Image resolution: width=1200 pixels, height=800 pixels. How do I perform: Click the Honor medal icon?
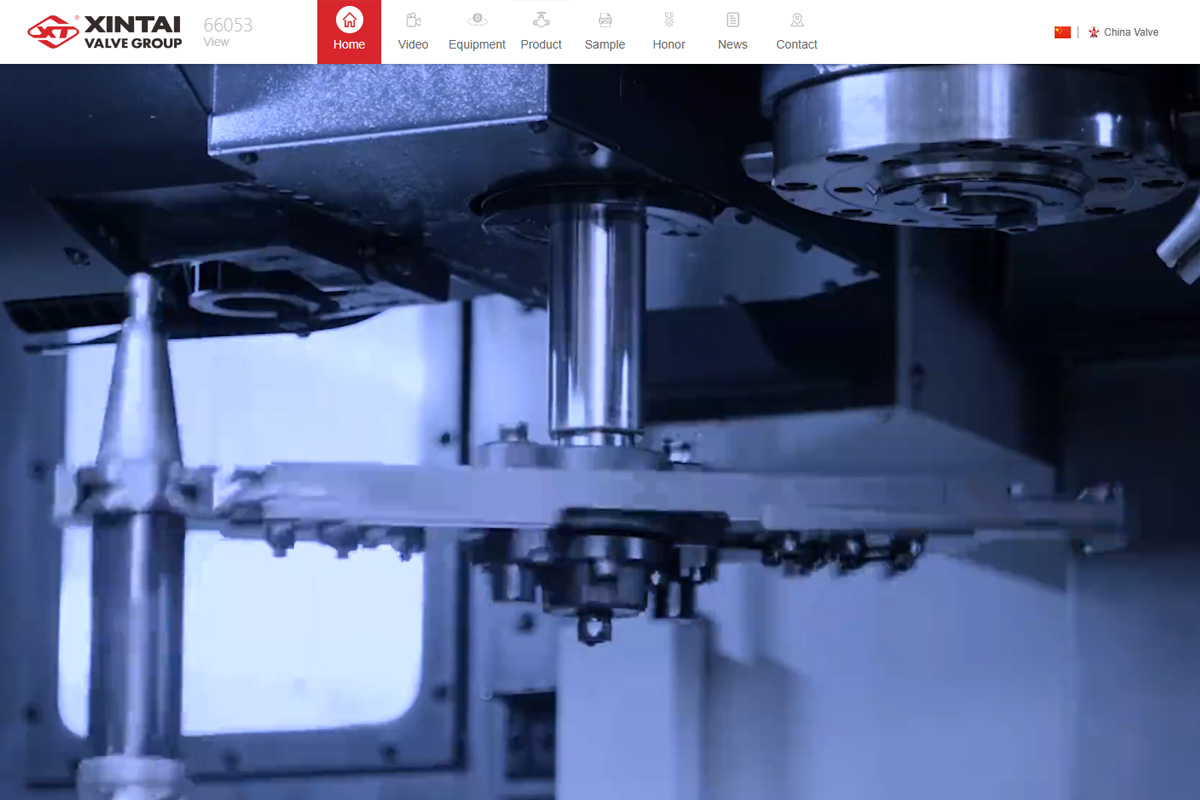coord(669,20)
